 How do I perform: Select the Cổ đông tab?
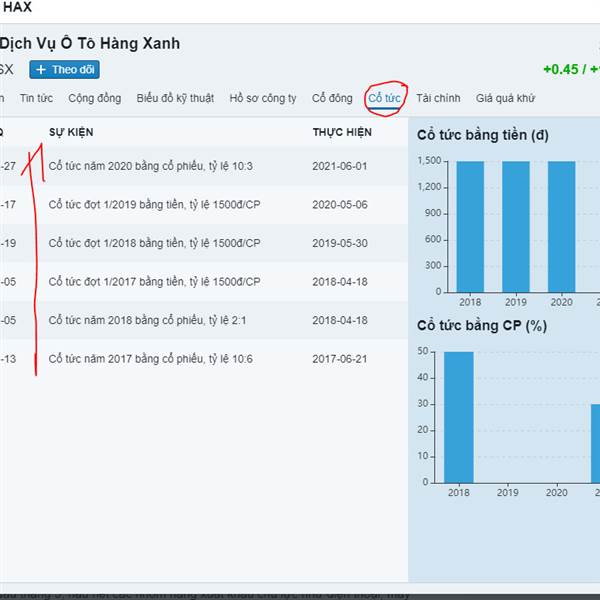(x=332, y=98)
